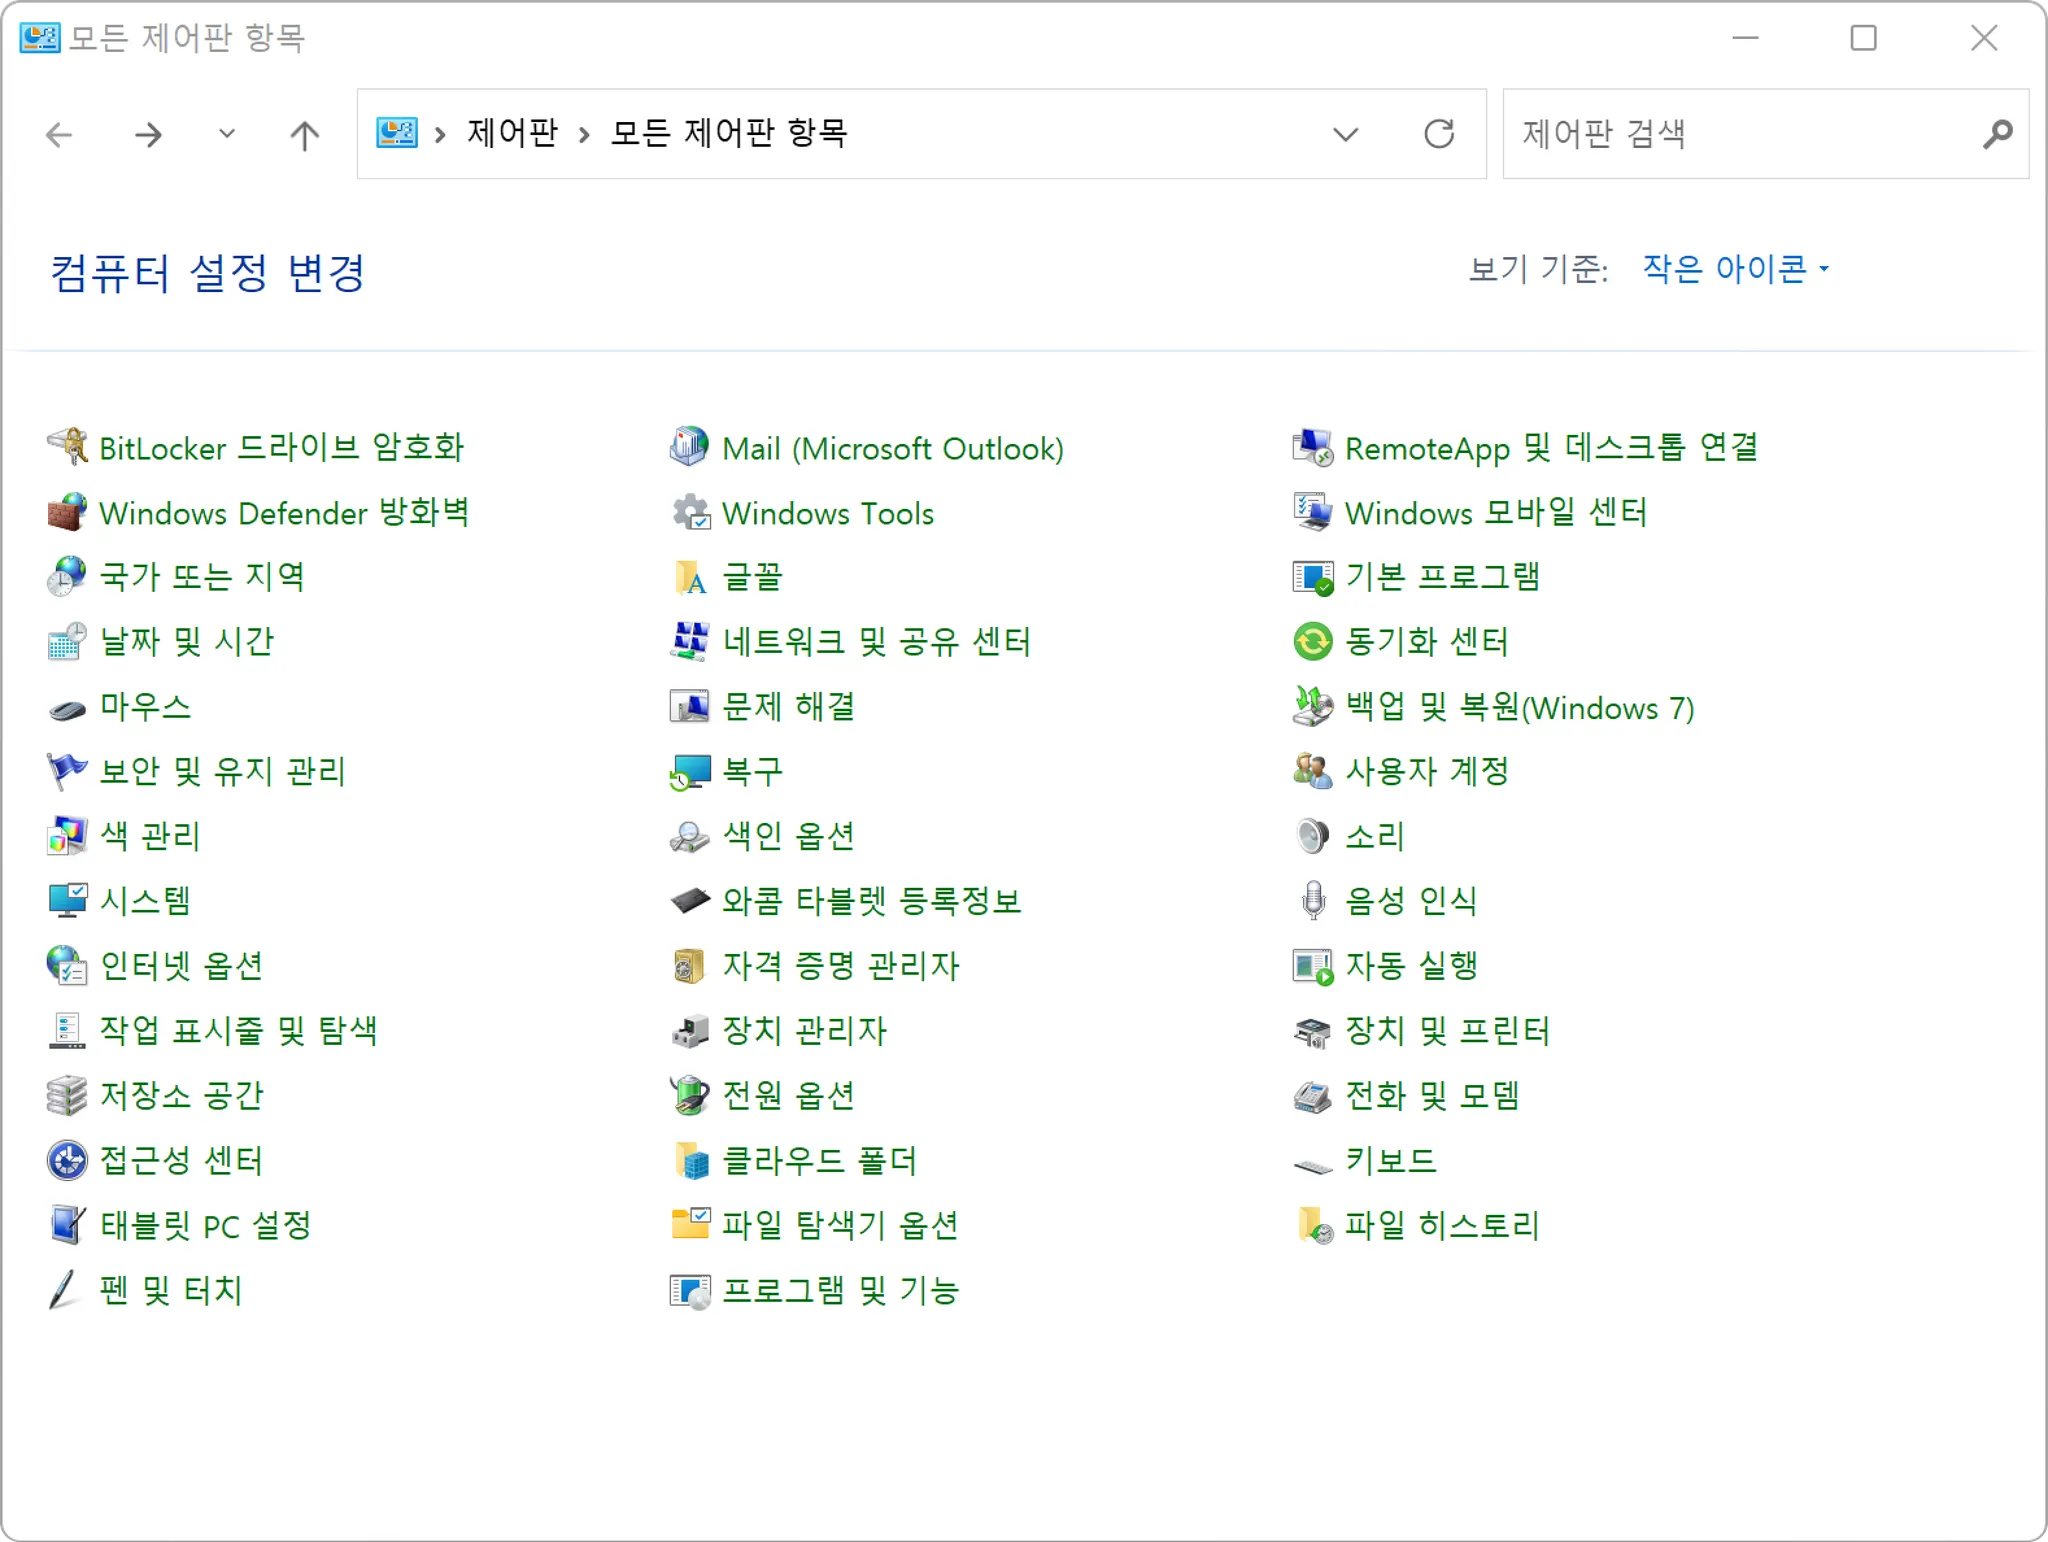2048x1542 pixels.
Task: Click the refresh button beside the address bar
Action: pos(1438,134)
